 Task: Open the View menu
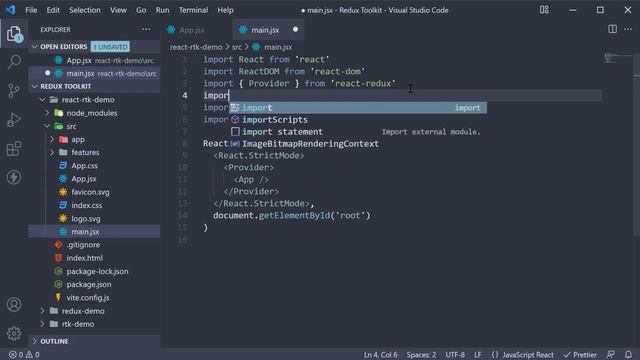point(118,10)
